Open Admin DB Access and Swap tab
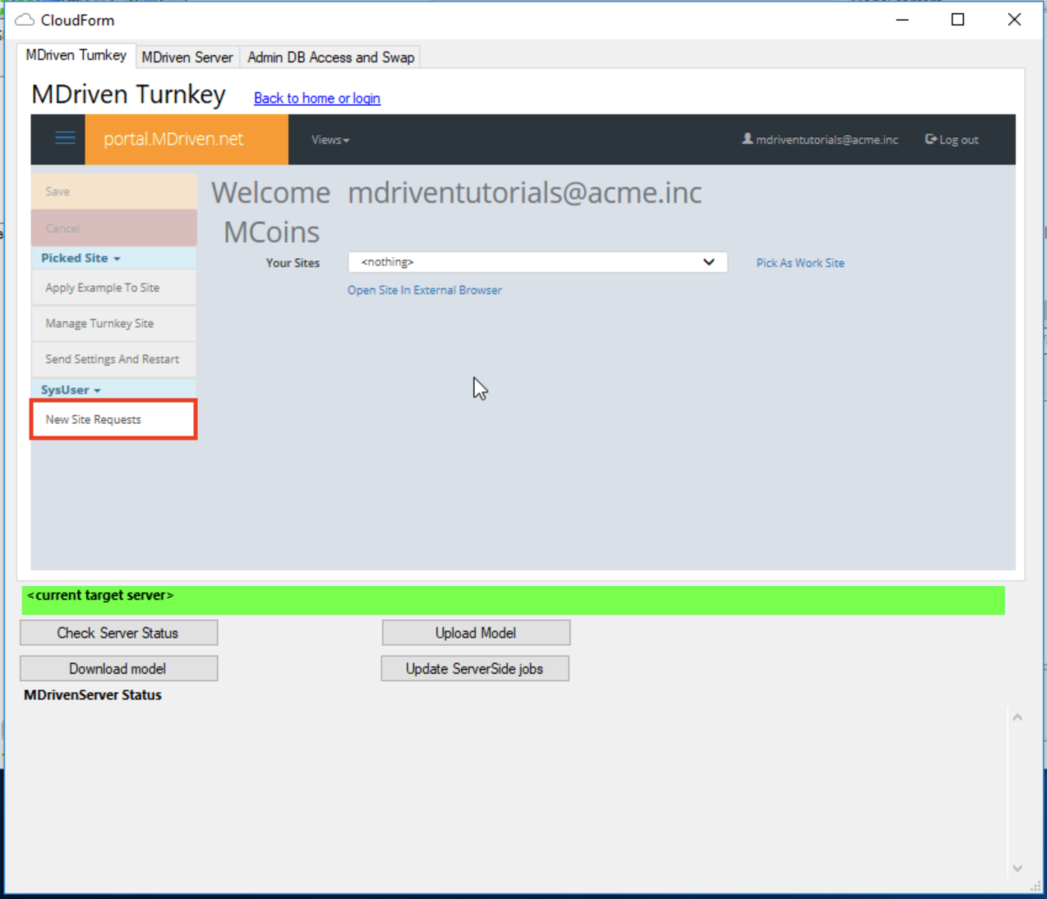This screenshot has width=1047, height=899. [331, 57]
